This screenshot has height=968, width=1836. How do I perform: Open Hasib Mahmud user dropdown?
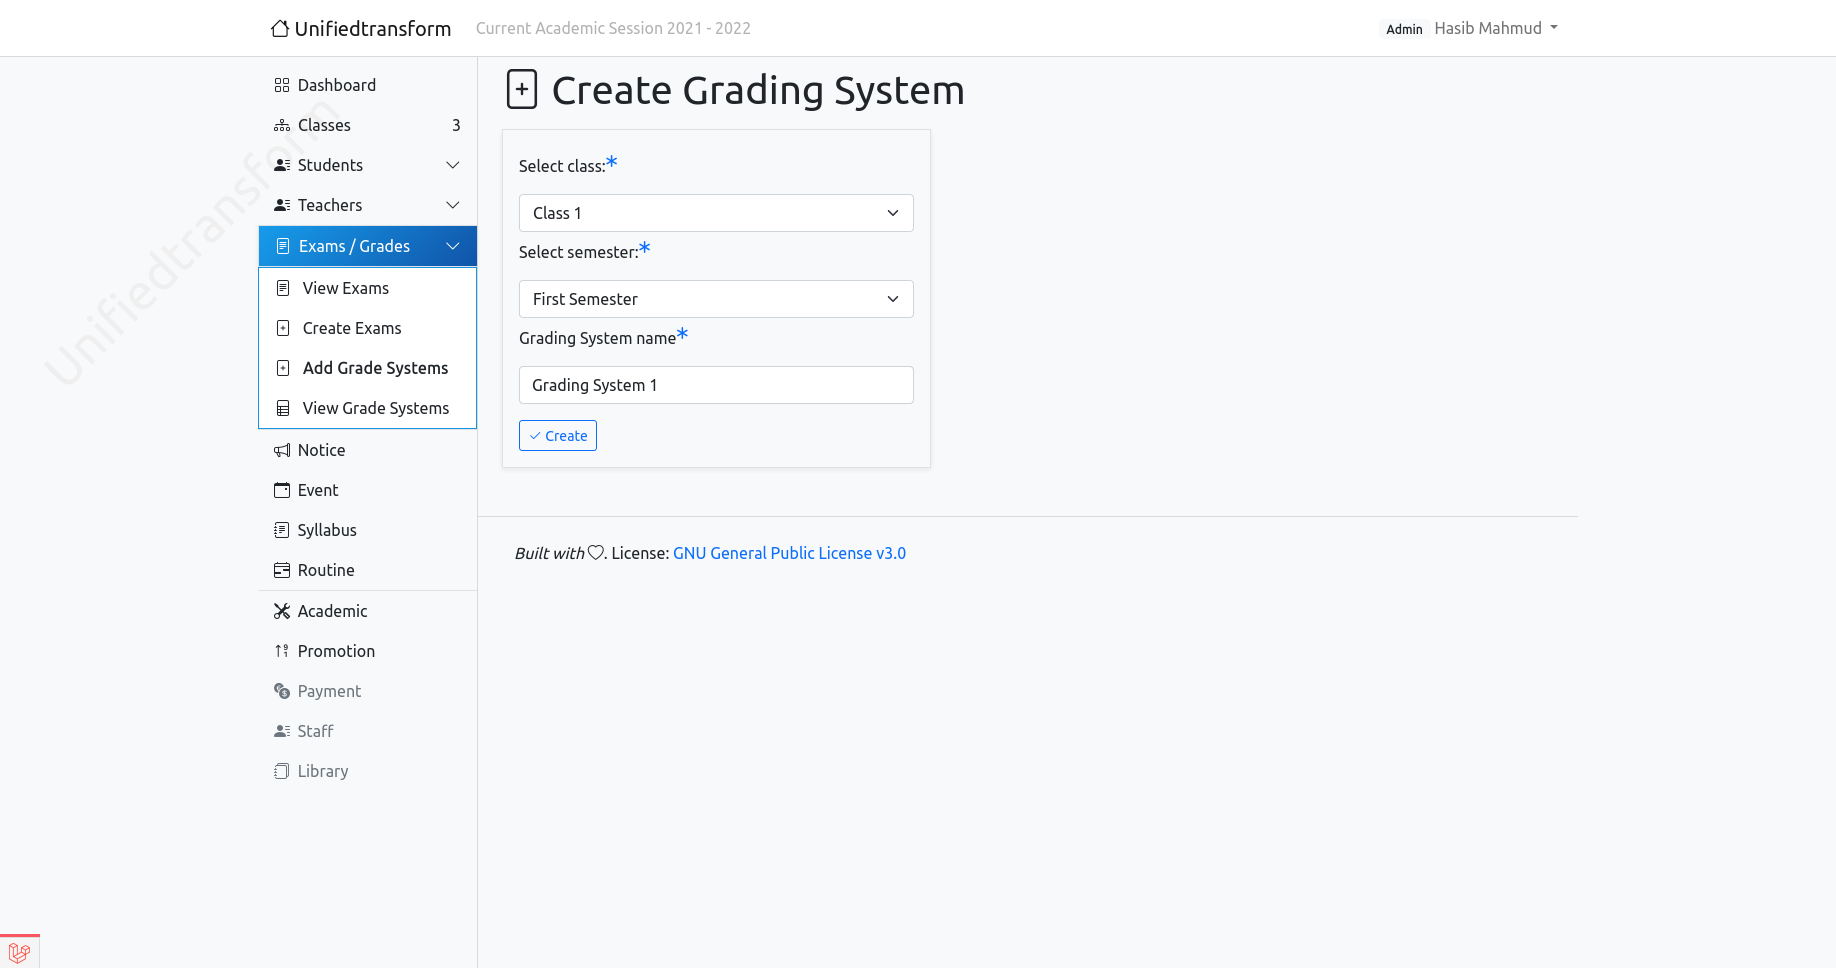1496,28
